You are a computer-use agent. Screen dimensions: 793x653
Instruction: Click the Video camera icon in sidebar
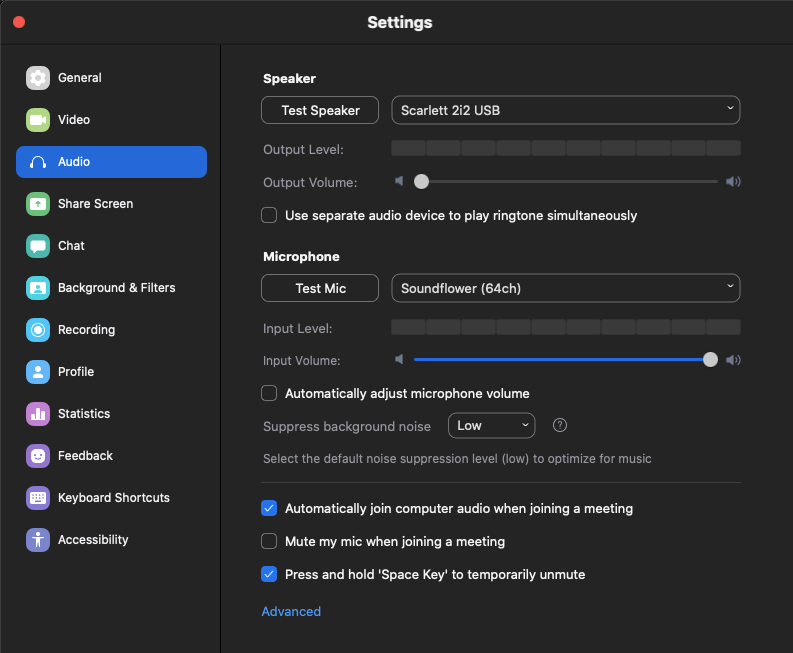[x=38, y=120]
